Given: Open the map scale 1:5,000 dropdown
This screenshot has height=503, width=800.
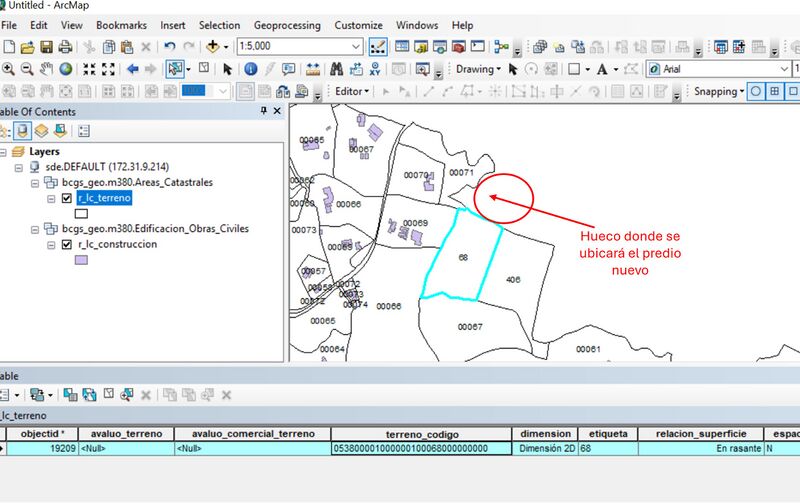Looking at the screenshot, I should [356, 46].
